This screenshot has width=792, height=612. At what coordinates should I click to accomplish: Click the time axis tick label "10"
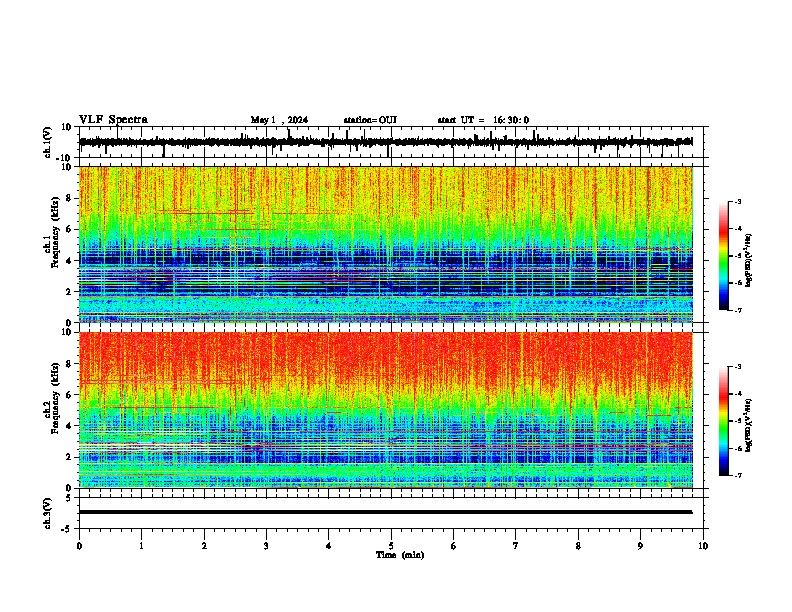click(703, 546)
